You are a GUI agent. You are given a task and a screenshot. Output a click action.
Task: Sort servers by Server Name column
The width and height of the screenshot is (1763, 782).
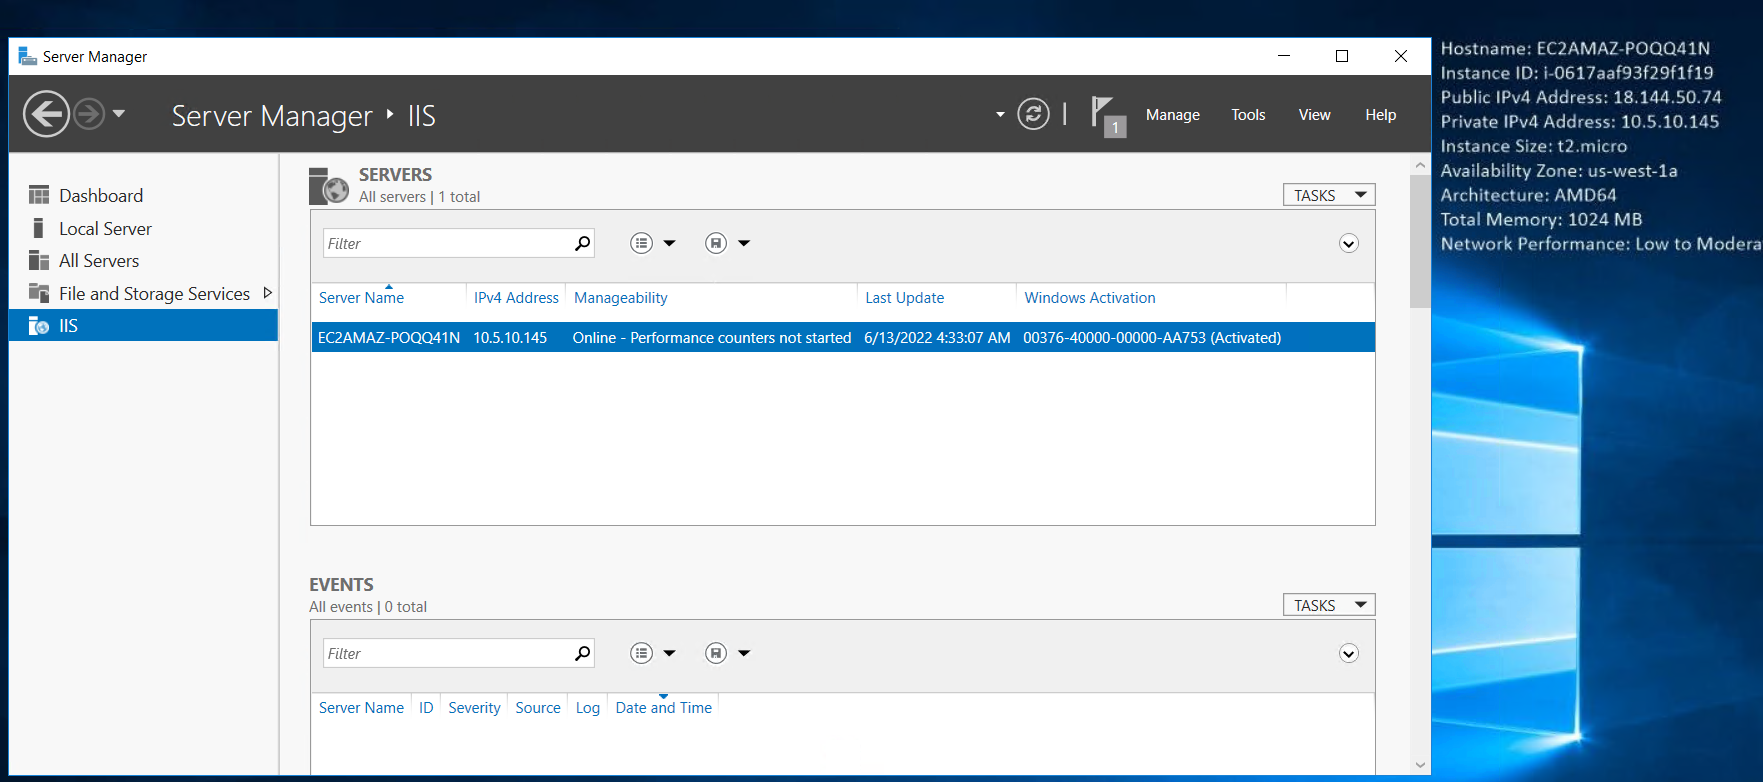click(361, 298)
